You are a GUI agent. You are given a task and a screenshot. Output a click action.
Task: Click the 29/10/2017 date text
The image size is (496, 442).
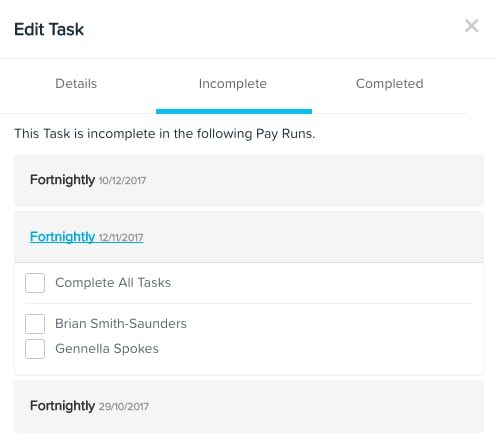(x=124, y=406)
